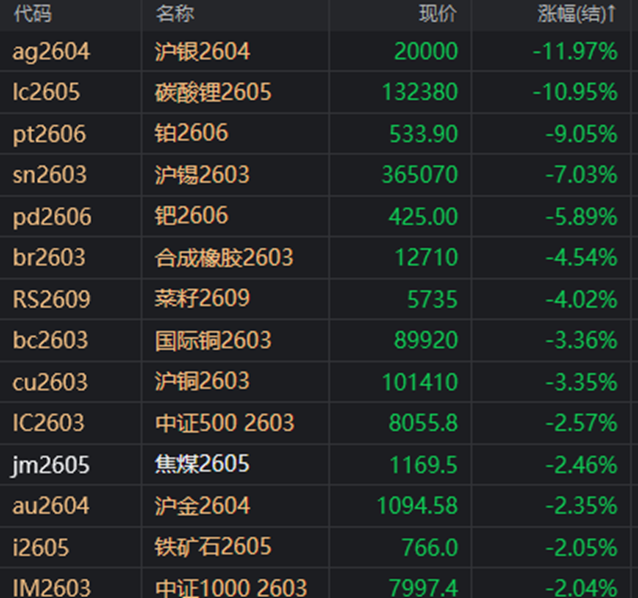Open 沪锡2603 contract name
This screenshot has height=598, width=638.
point(202,175)
